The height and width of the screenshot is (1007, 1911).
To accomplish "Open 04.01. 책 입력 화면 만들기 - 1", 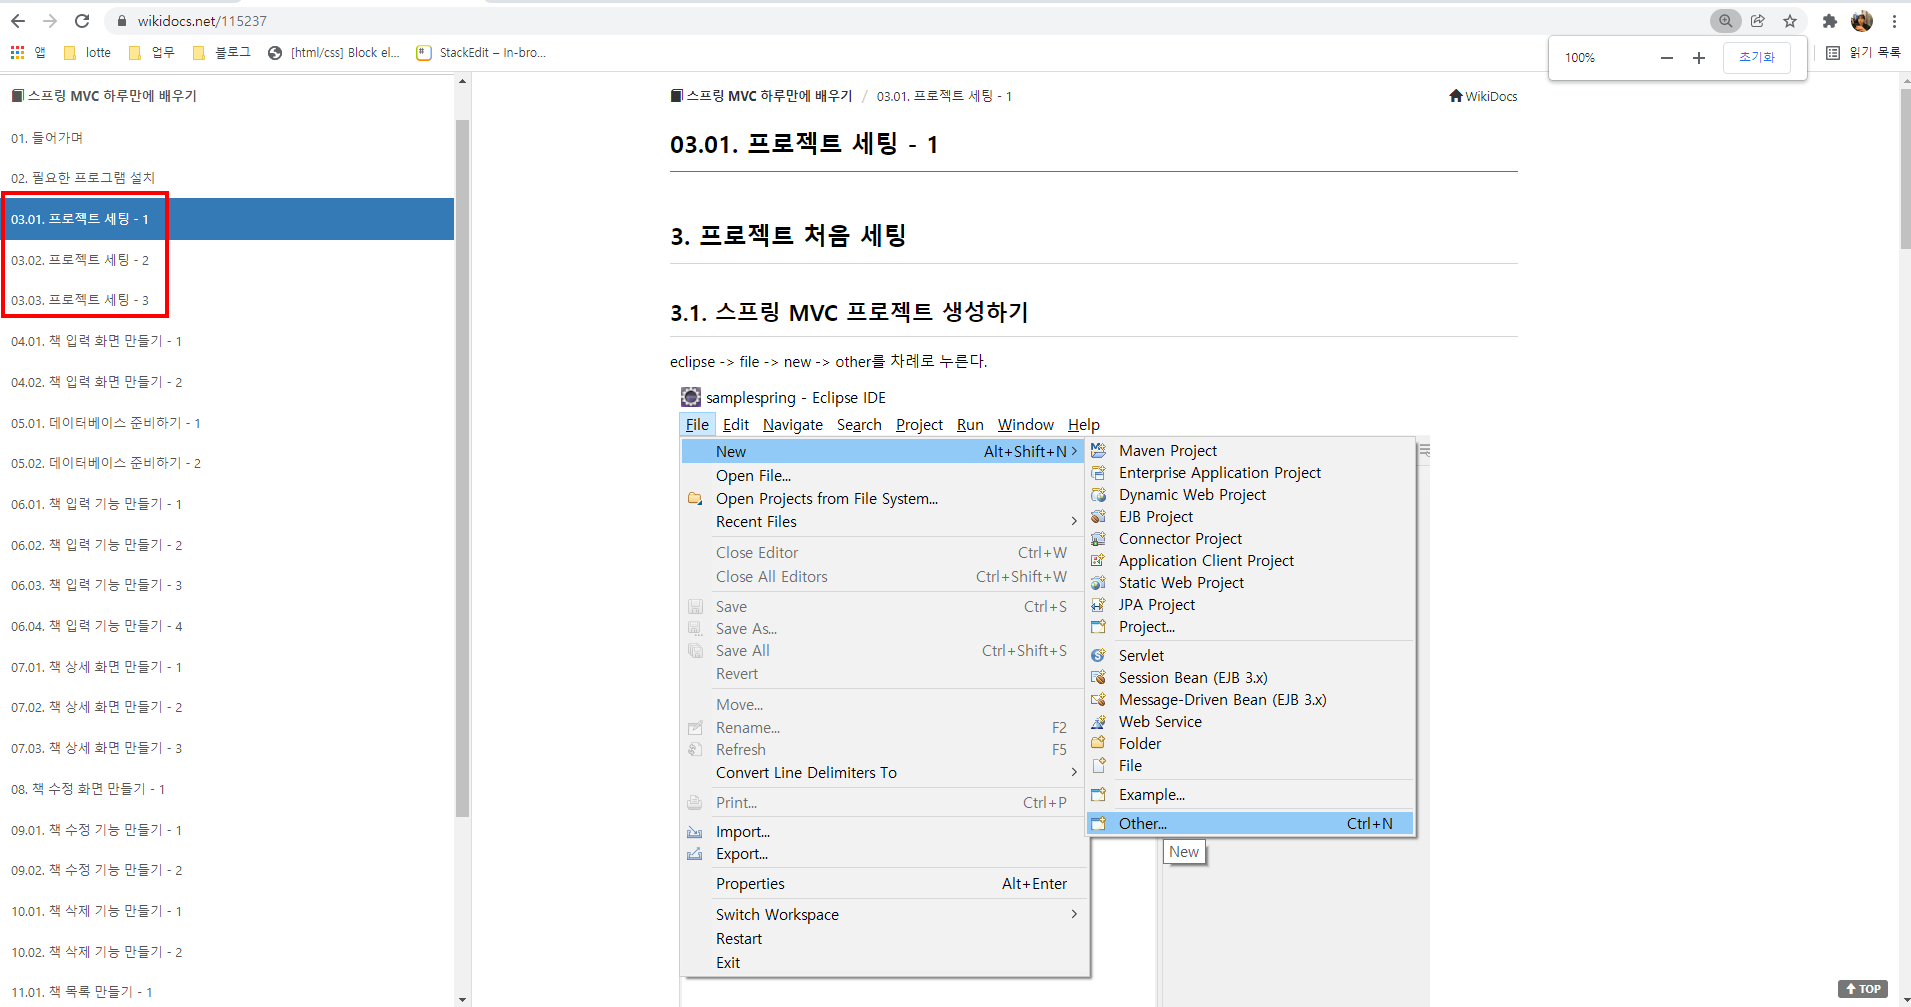I will [97, 341].
